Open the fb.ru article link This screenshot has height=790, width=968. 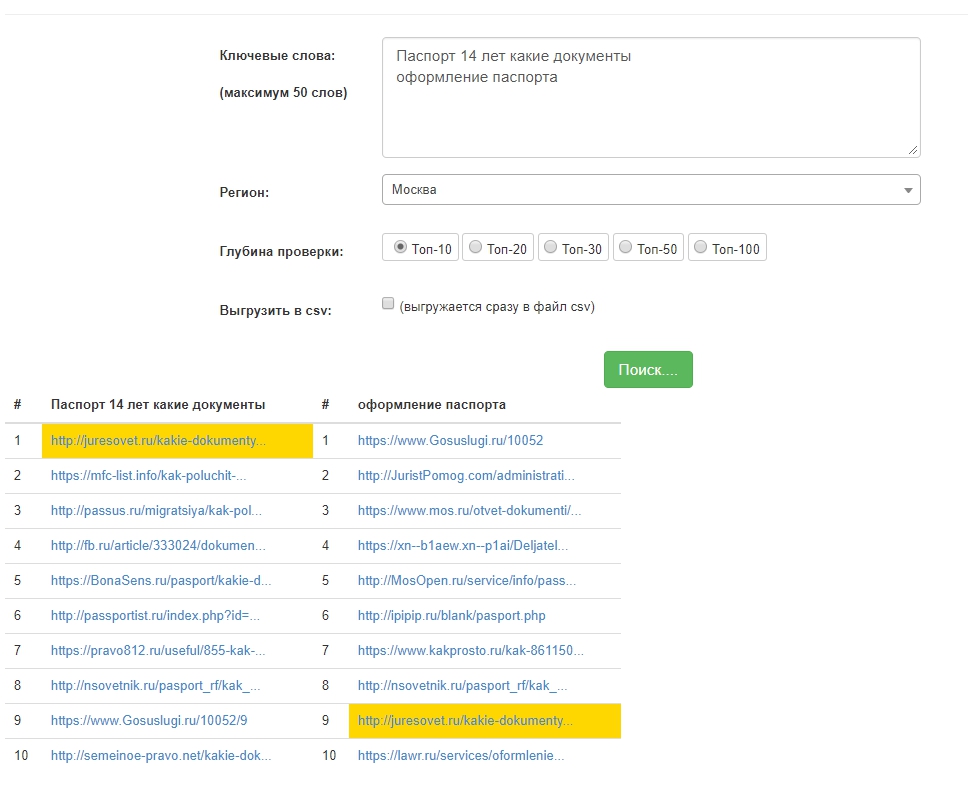pos(158,545)
